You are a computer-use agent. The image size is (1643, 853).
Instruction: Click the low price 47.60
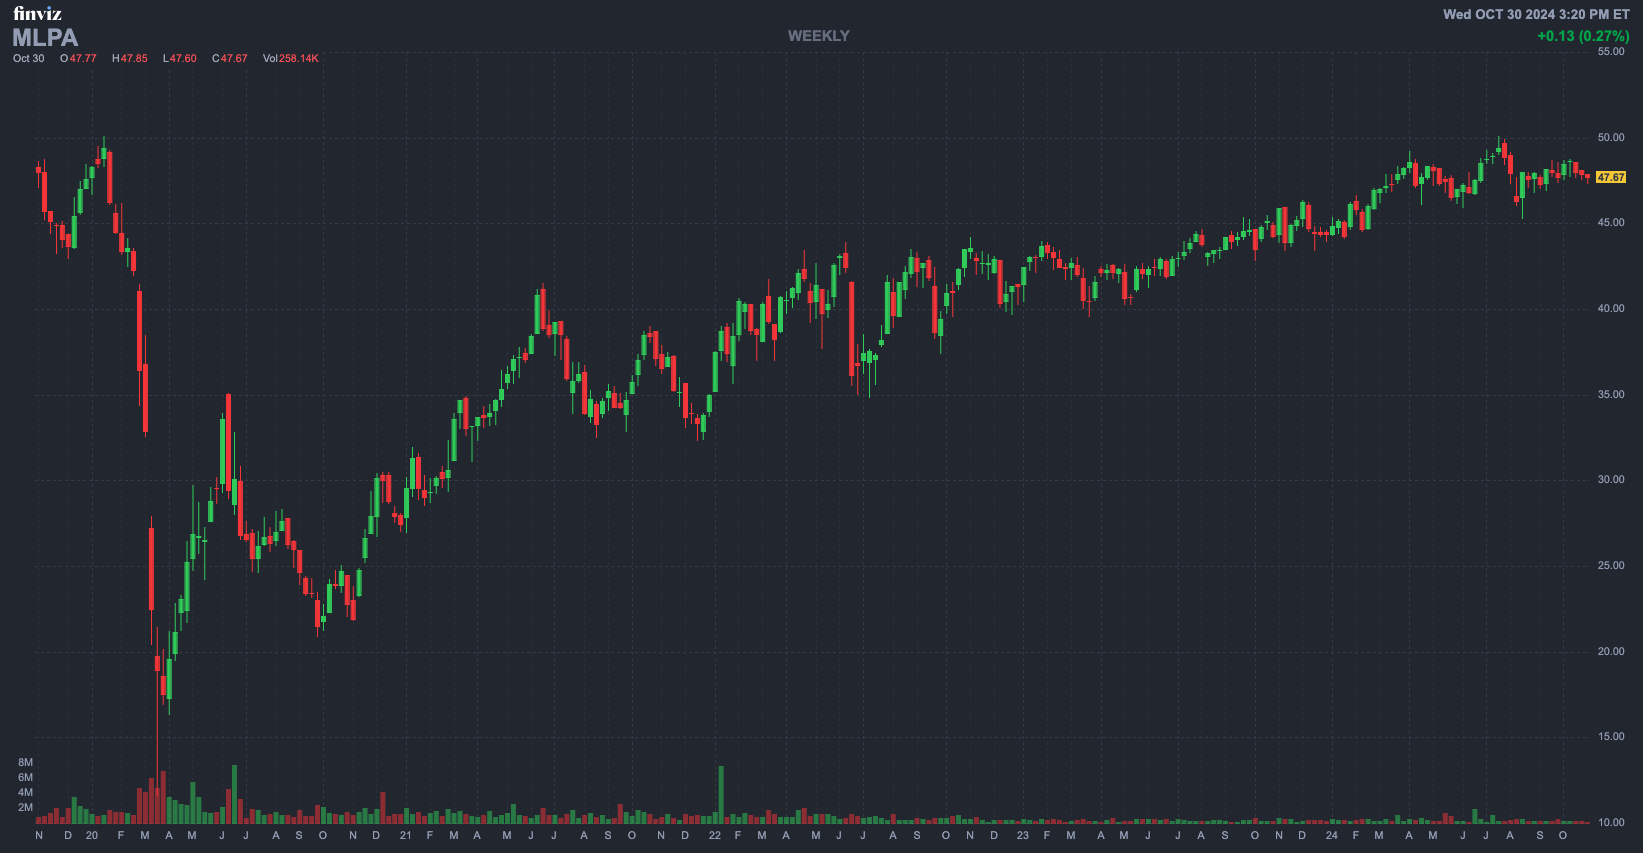tap(183, 58)
